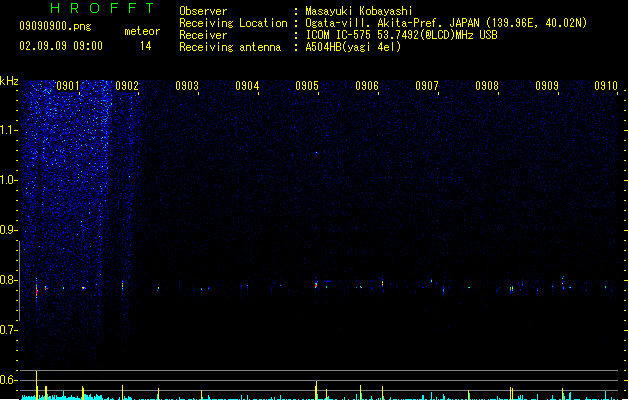
Task: Click the Receiver label
Action: pos(203,35)
